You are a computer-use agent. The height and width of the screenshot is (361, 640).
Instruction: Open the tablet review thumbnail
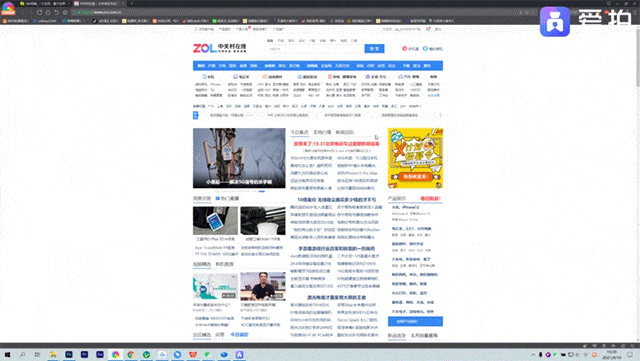pyautogui.click(x=215, y=221)
